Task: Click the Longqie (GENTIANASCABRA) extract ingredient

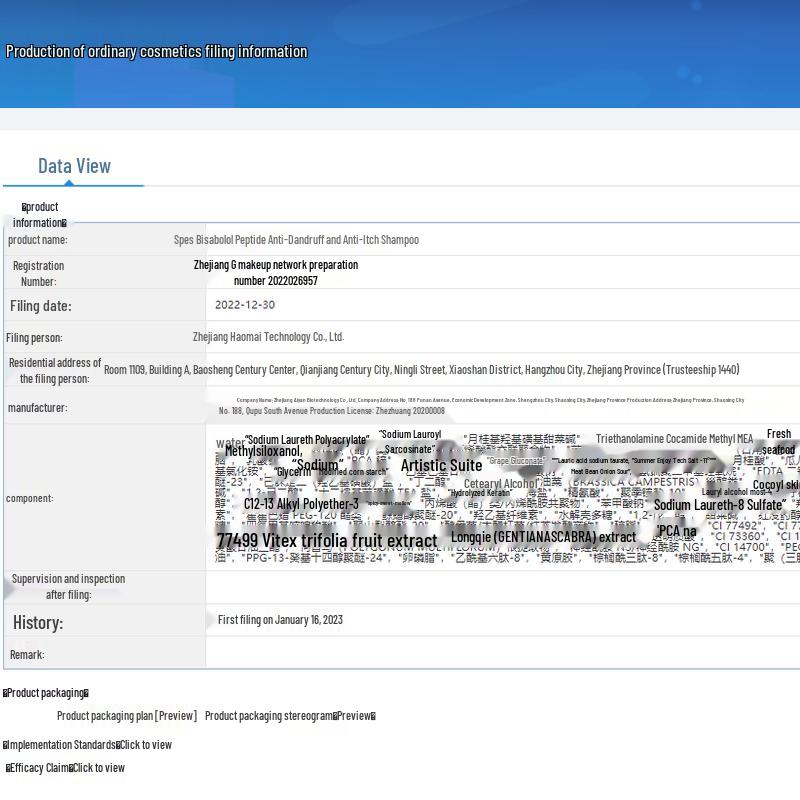Action: point(543,537)
